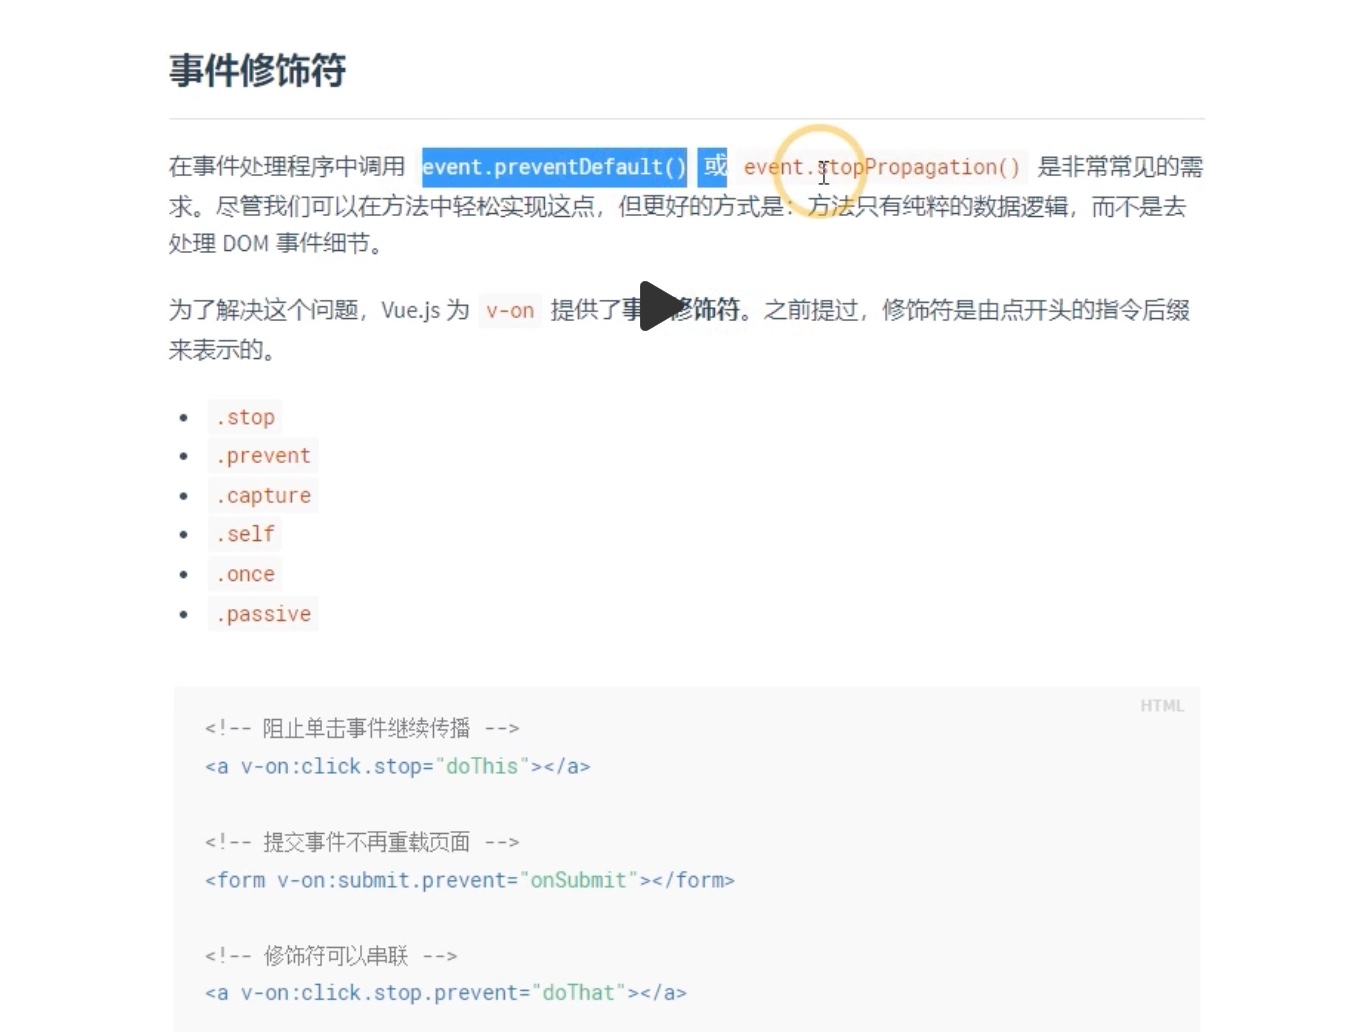Select the .once modifier list item
Screen dimensions: 1370x1032
(x=245, y=574)
